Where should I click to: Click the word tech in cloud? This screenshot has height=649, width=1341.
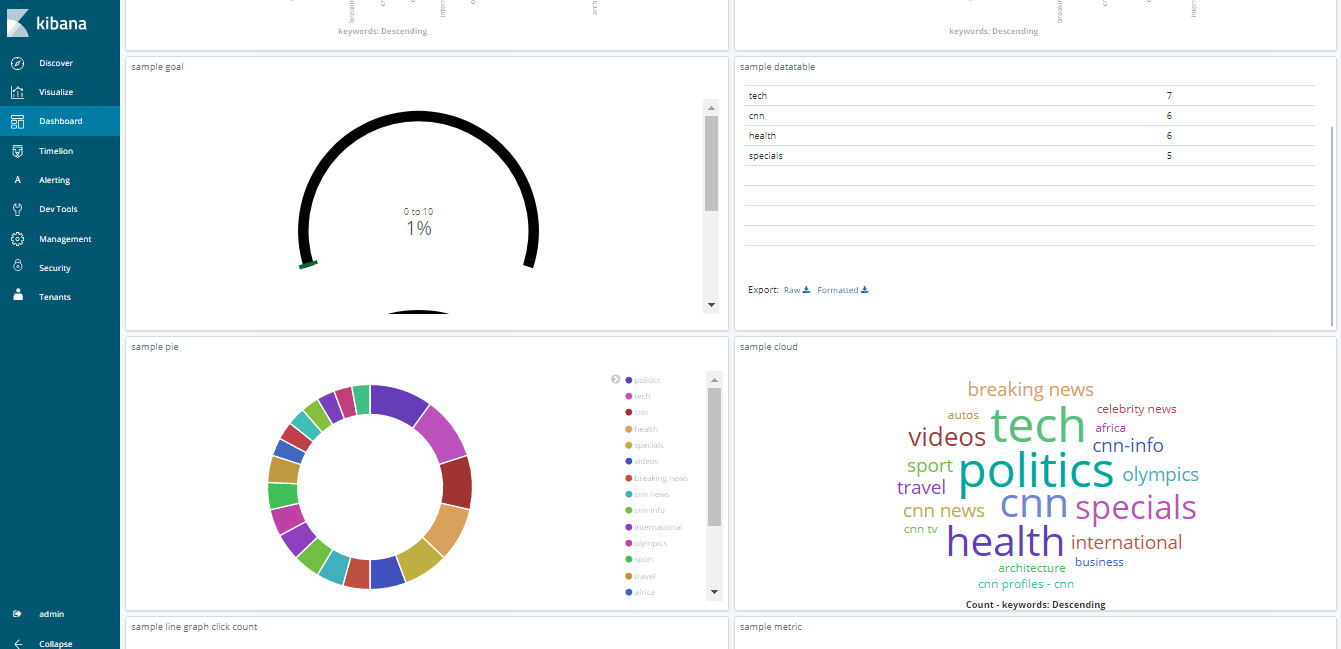tap(1038, 425)
